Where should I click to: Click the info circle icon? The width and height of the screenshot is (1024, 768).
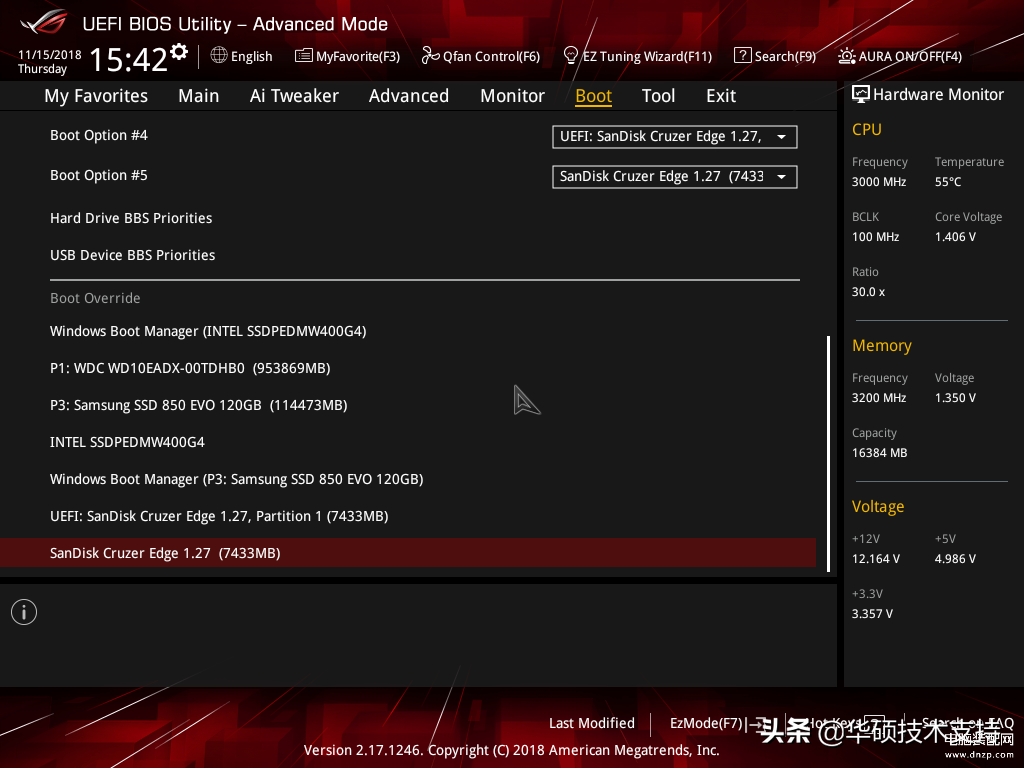click(x=24, y=612)
